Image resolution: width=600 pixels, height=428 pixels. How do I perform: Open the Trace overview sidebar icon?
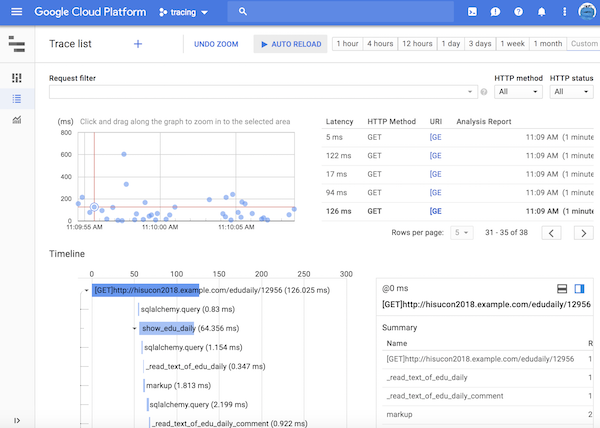16,78
